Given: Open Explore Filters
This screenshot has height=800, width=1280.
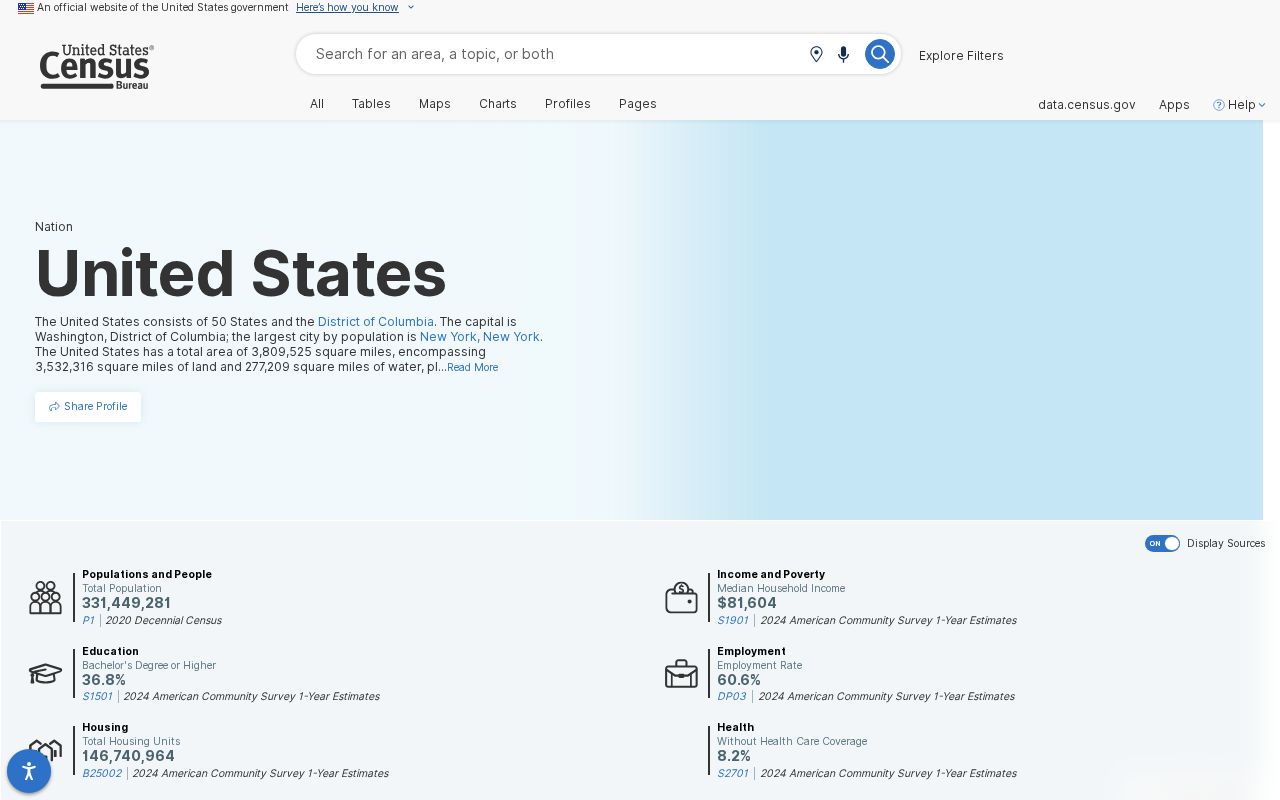Looking at the screenshot, I should pos(961,55).
